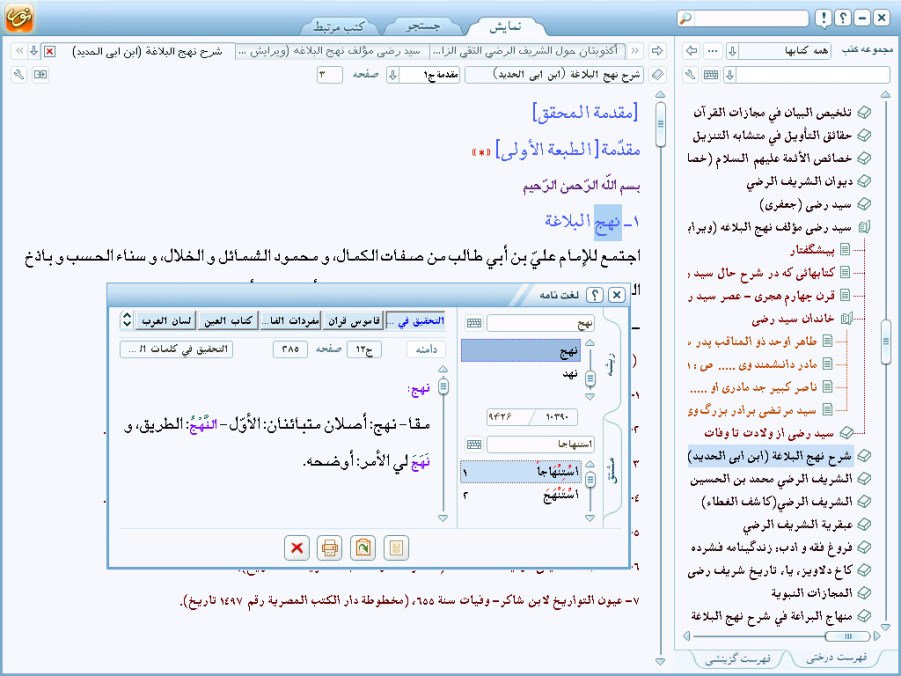
Task: Switch to the کتب مرتبط tab
Action: pos(338,26)
